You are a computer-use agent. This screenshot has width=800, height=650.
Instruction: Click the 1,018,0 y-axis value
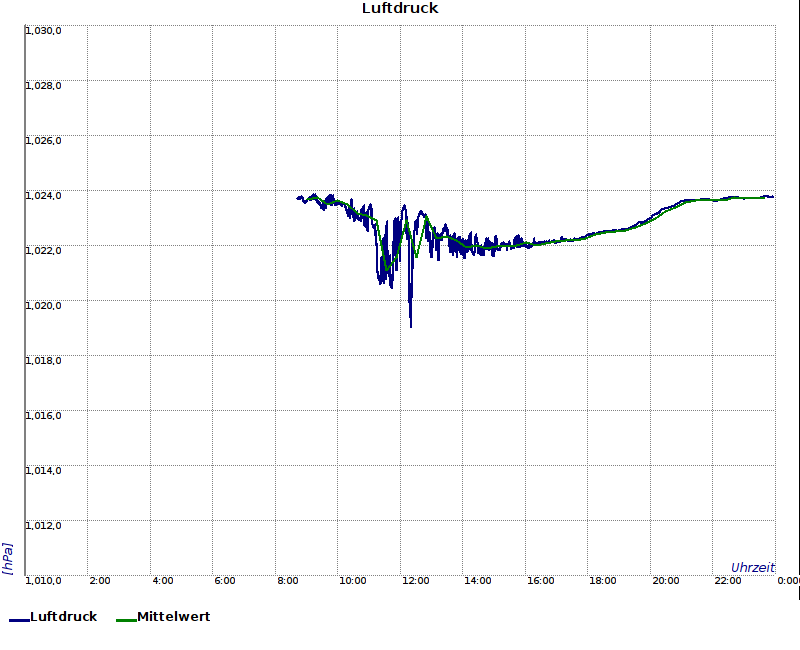(x=43, y=361)
